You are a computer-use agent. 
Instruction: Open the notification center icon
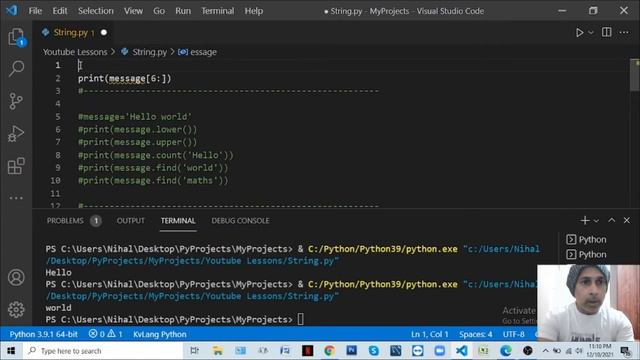pyautogui.click(x=625, y=351)
